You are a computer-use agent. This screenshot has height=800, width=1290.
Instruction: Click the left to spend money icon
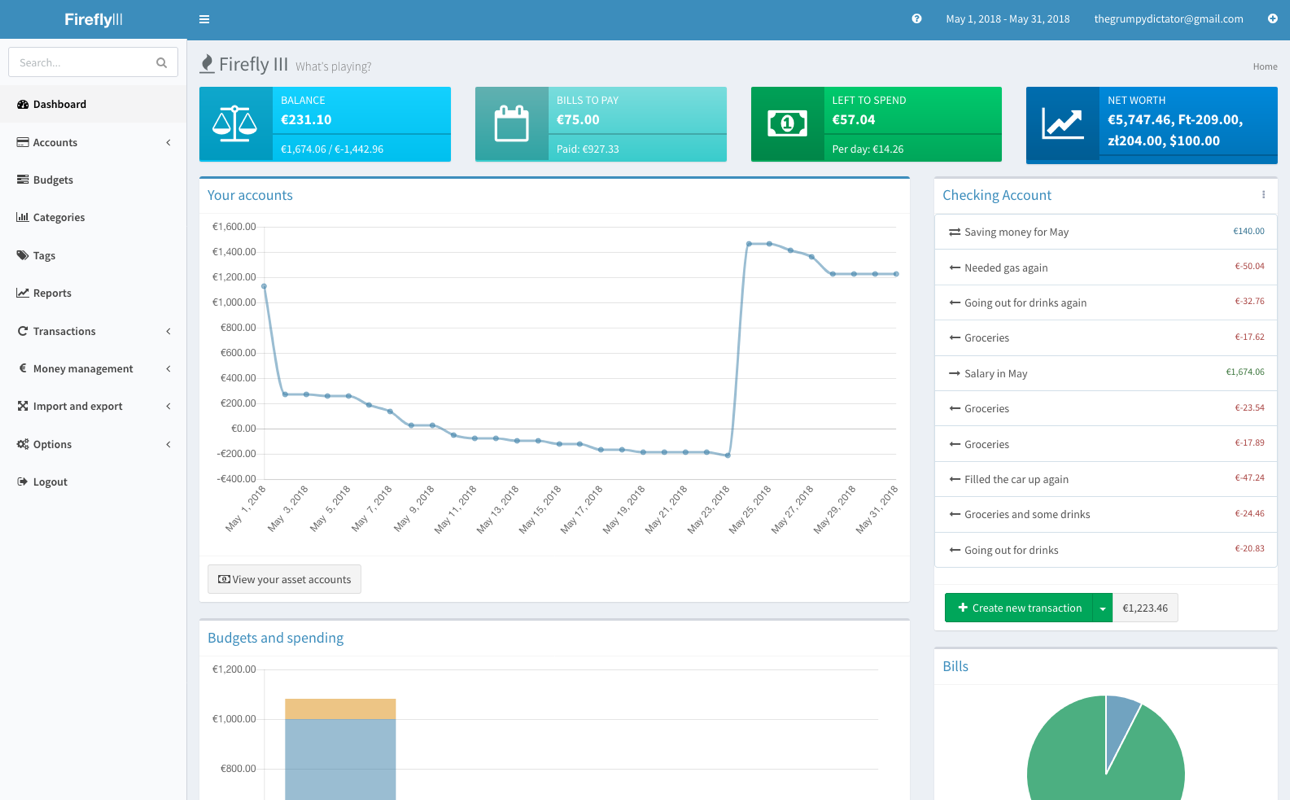tap(787, 124)
